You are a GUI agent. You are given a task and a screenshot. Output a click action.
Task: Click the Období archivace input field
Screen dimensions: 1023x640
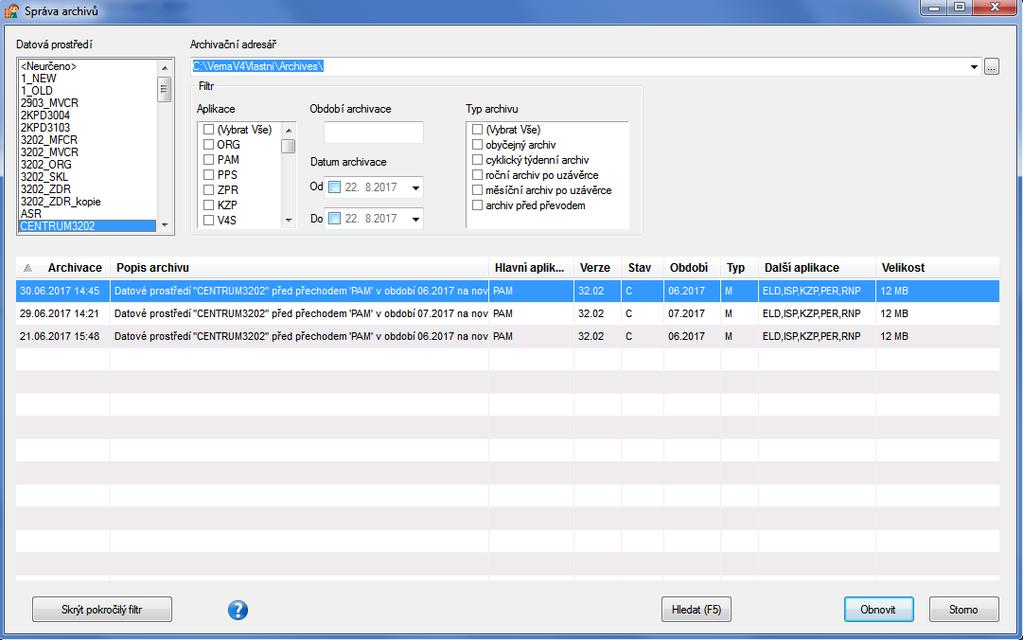point(373,132)
